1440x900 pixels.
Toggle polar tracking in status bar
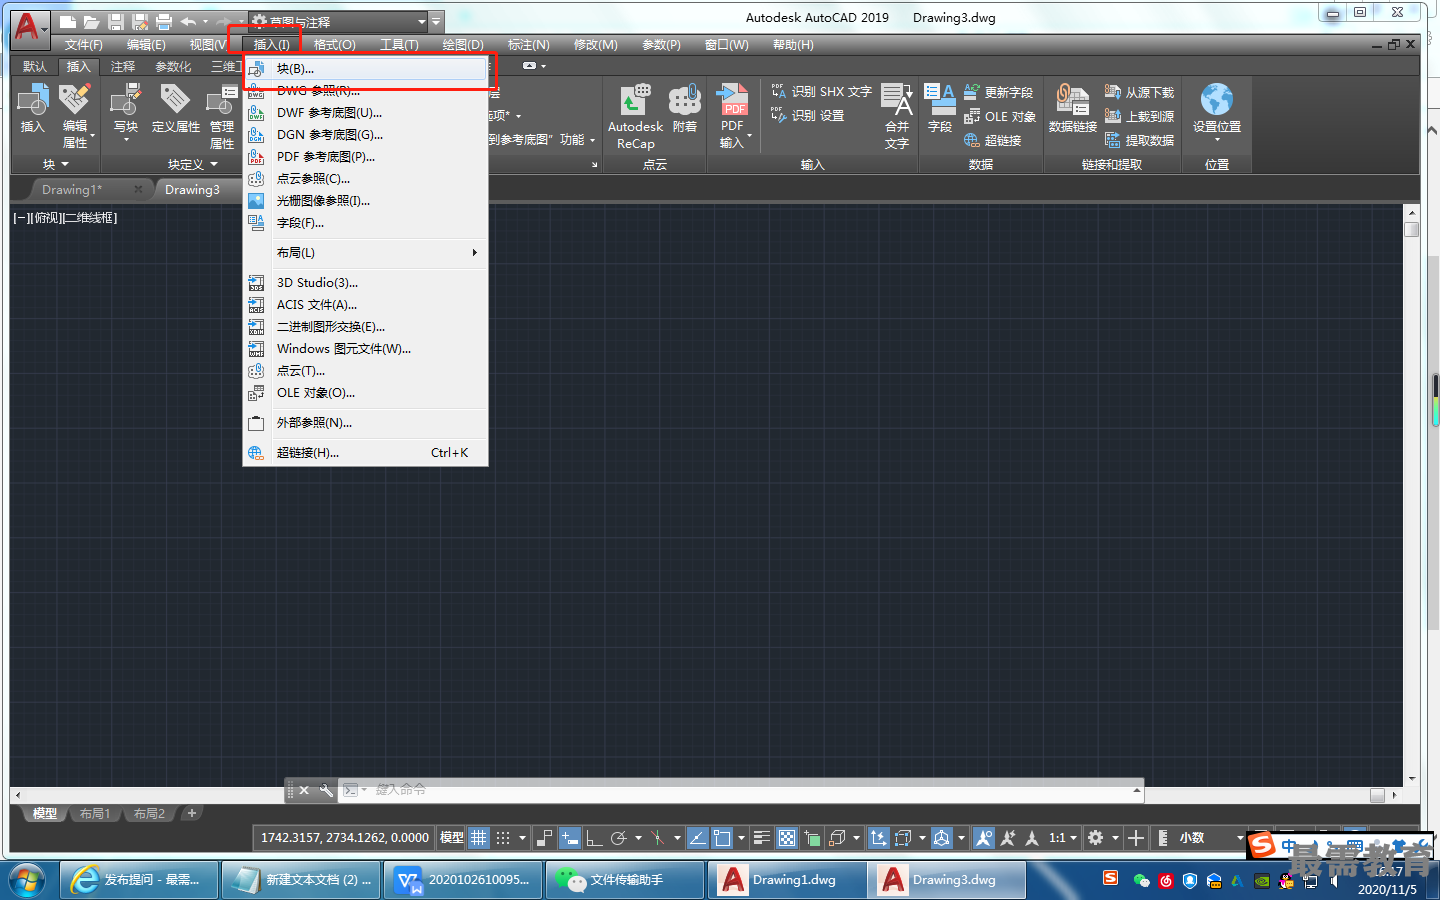coord(619,838)
